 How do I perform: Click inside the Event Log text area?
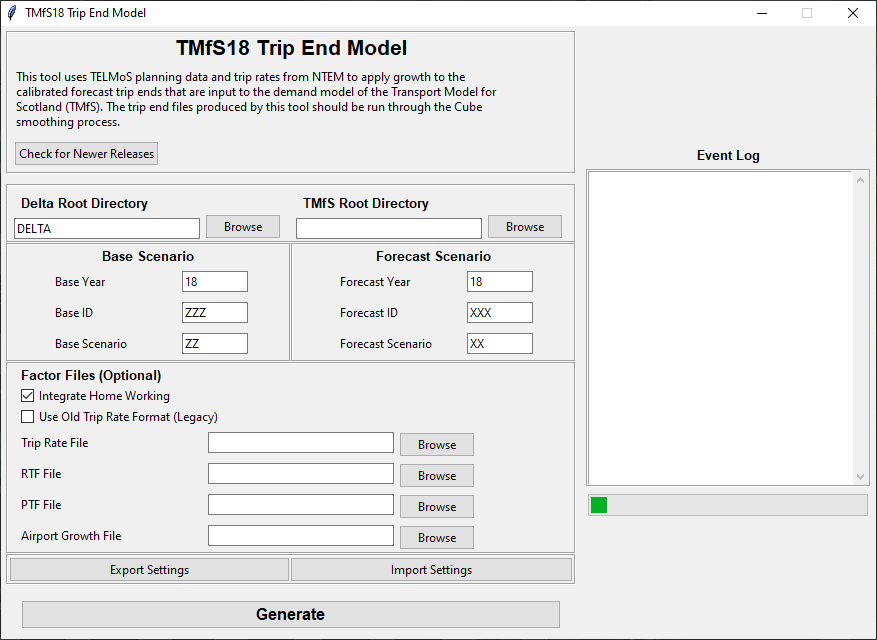pos(720,328)
